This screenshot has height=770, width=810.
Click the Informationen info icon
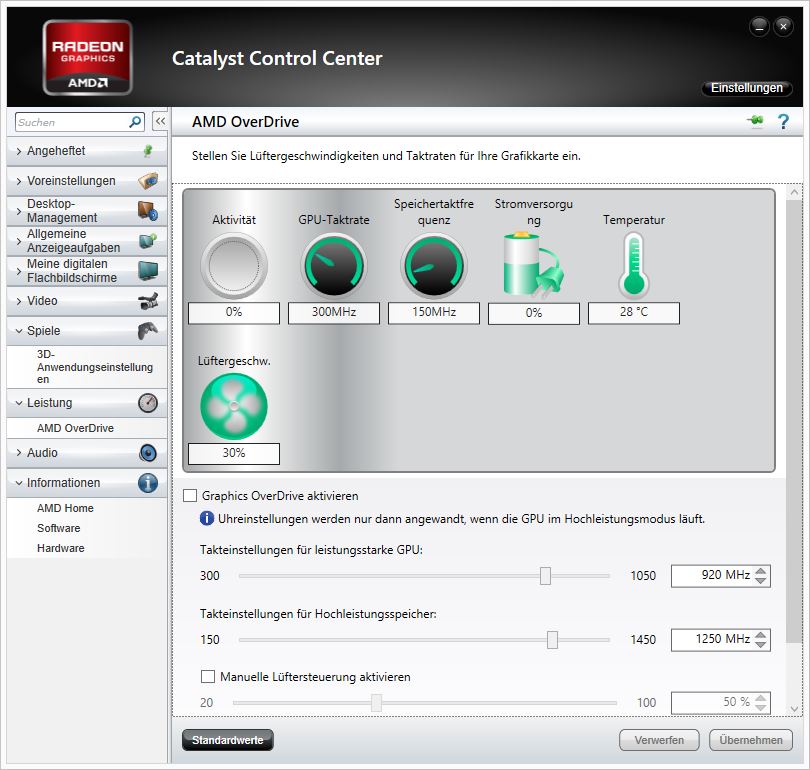pos(148,483)
